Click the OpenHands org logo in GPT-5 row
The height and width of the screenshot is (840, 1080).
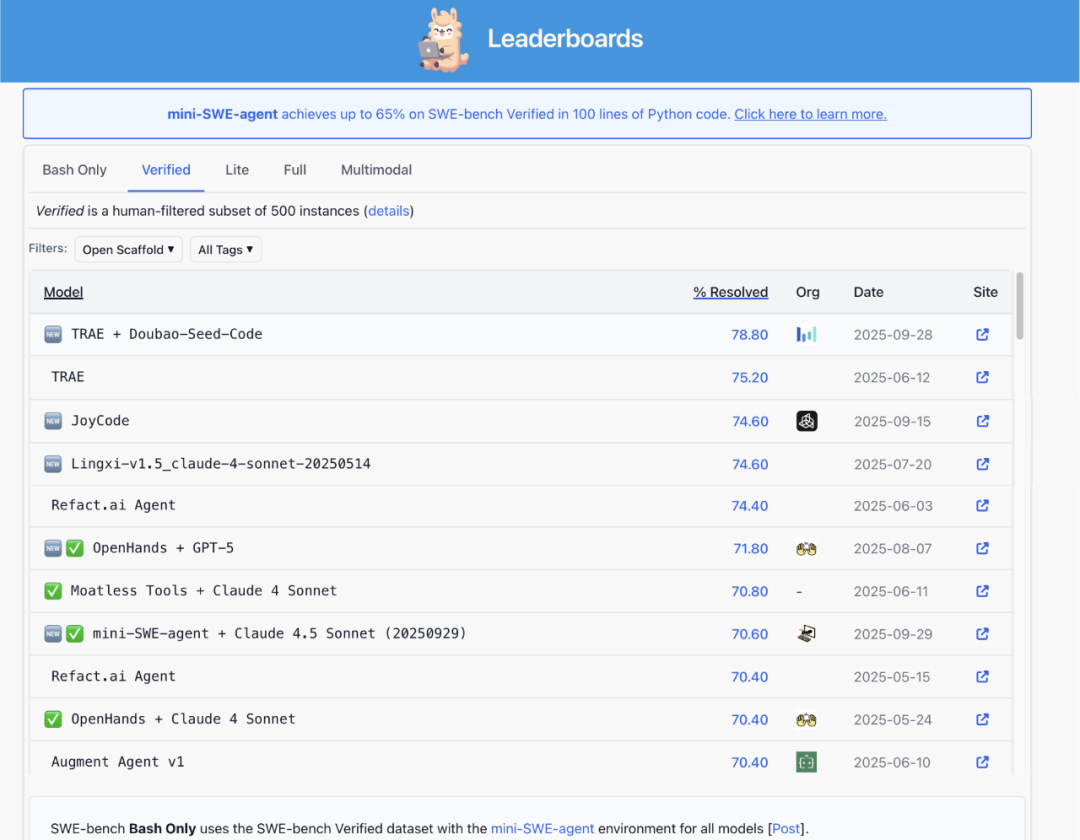pyautogui.click(x=807, y=549)
